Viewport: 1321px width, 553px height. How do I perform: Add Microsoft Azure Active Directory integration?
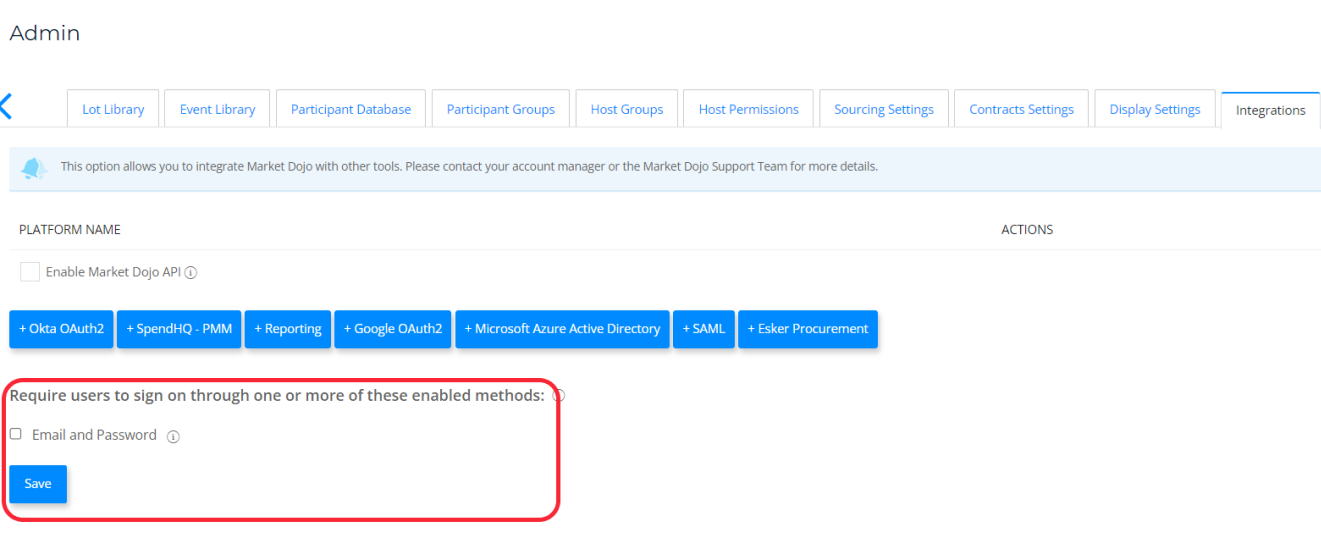(563, 329)
